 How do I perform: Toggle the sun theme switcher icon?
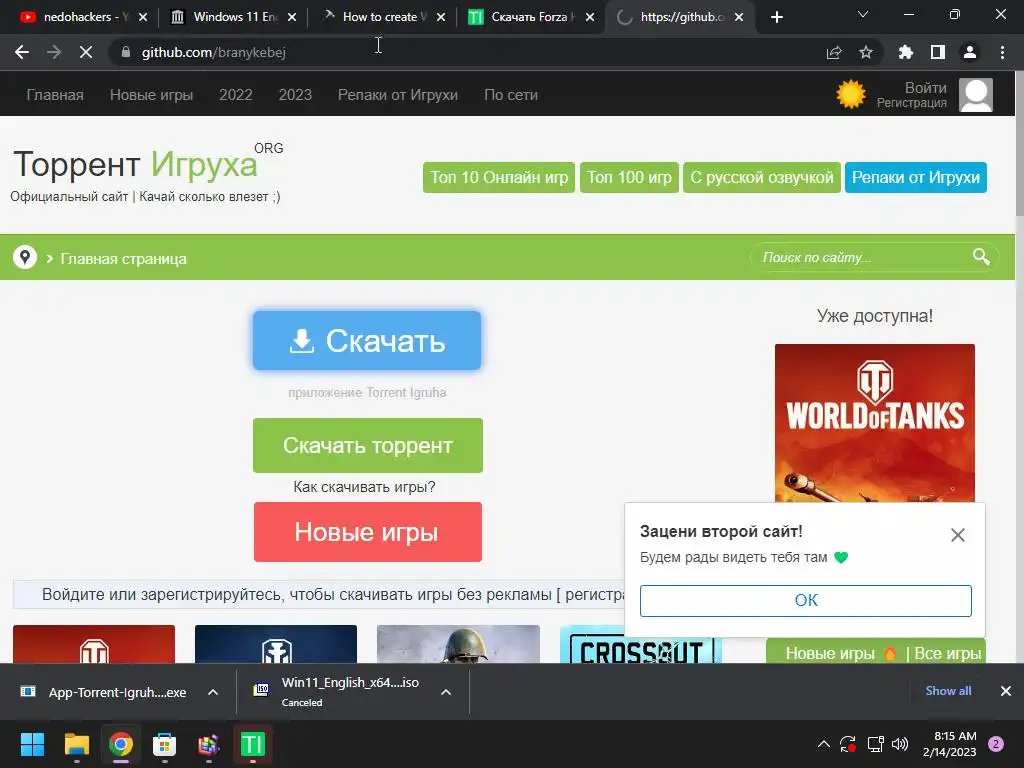[851, 95]
